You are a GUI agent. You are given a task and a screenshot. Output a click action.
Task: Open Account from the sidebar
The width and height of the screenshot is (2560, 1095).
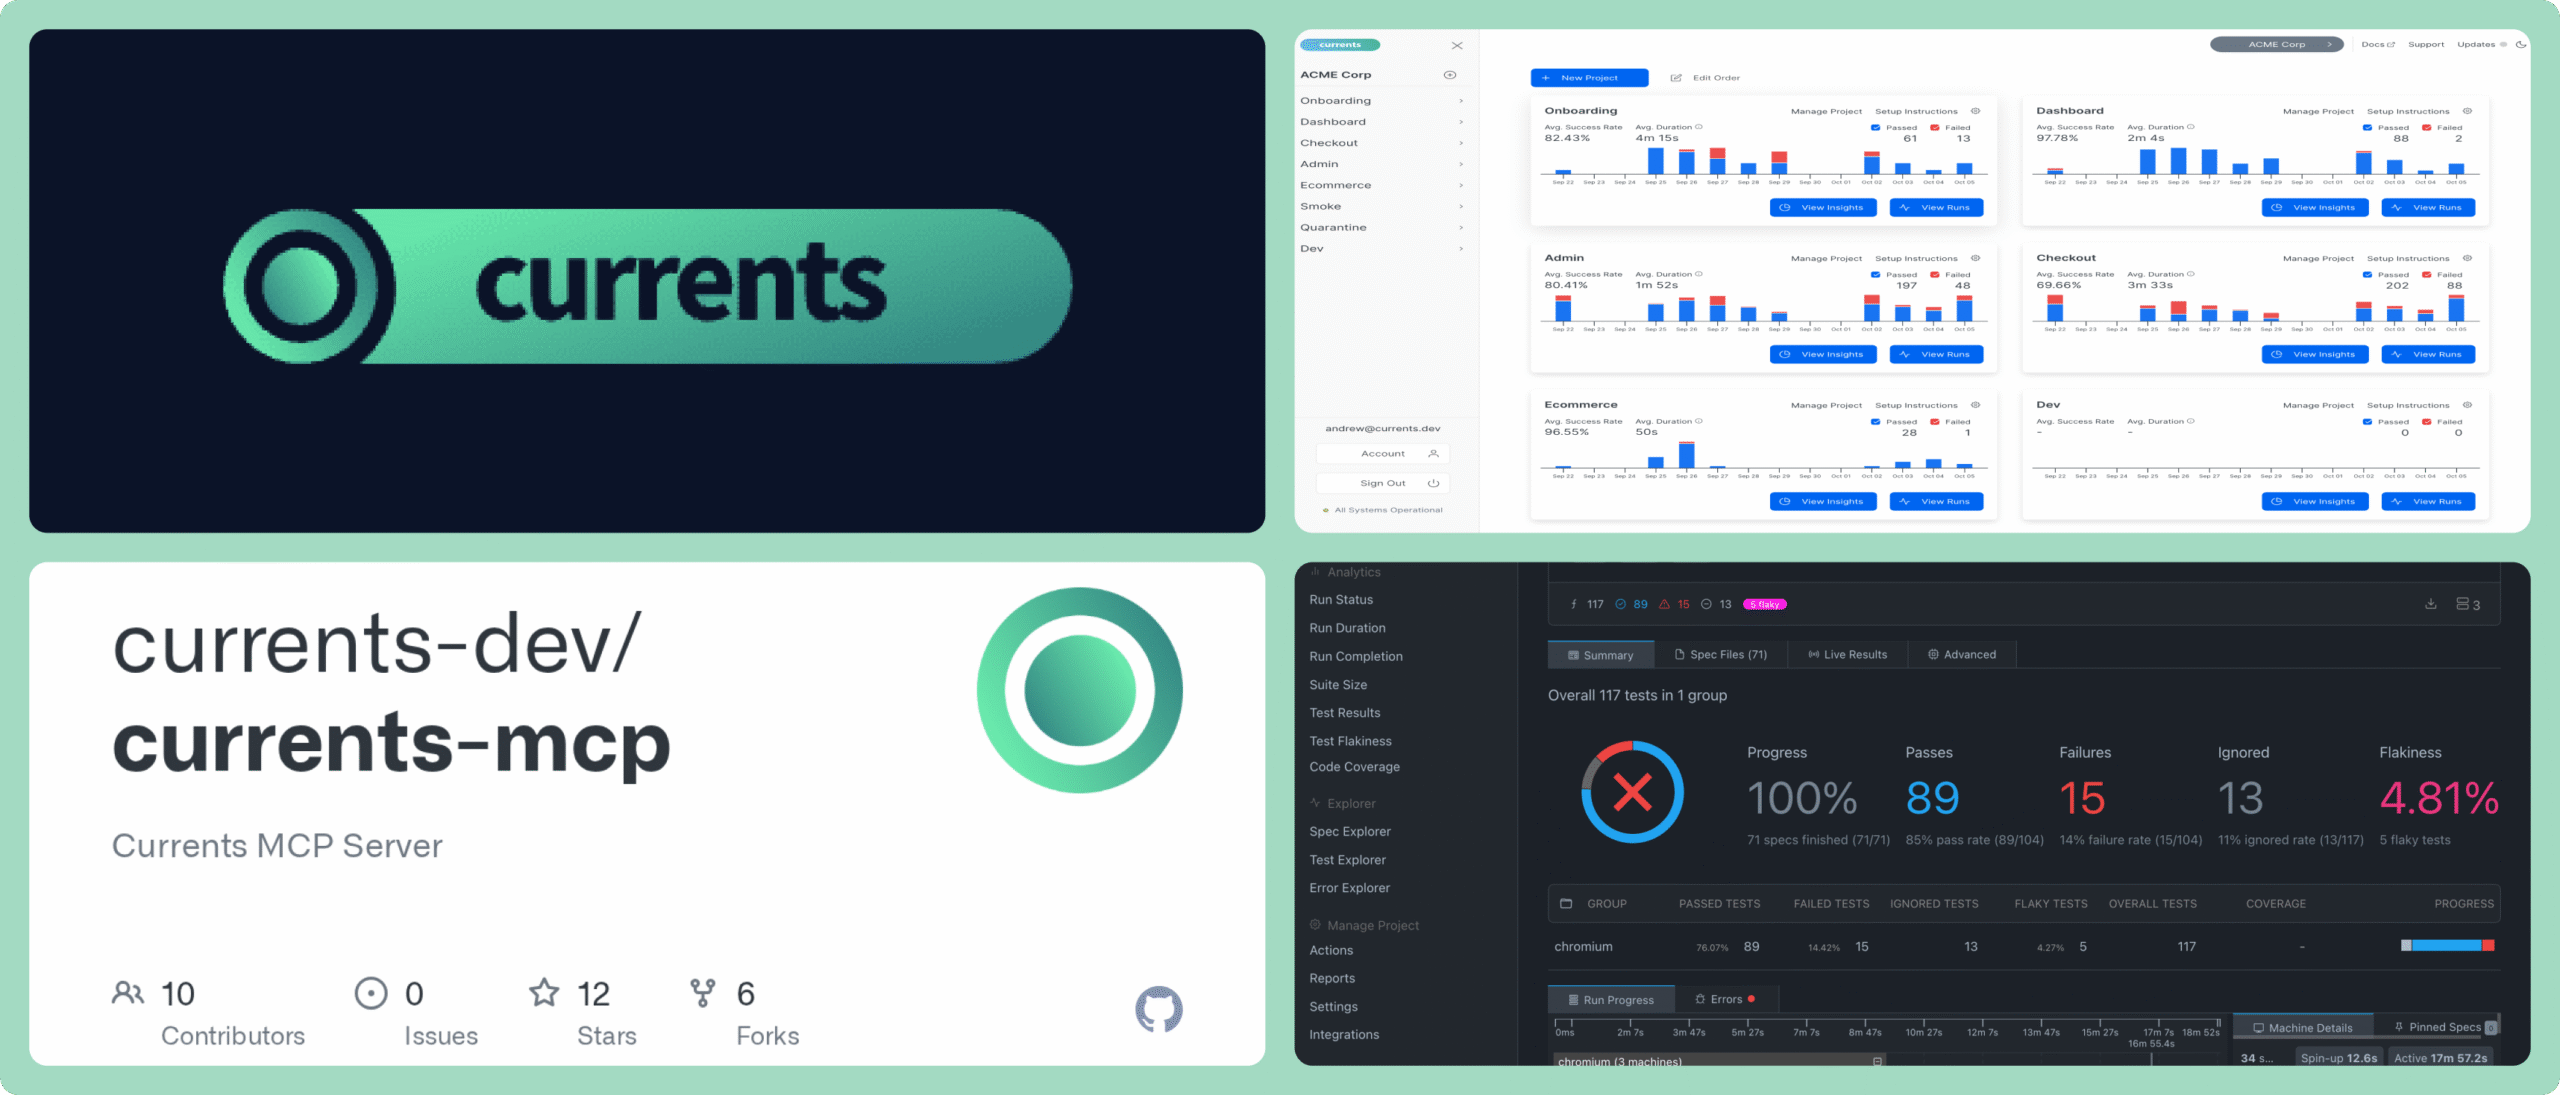1383,453
